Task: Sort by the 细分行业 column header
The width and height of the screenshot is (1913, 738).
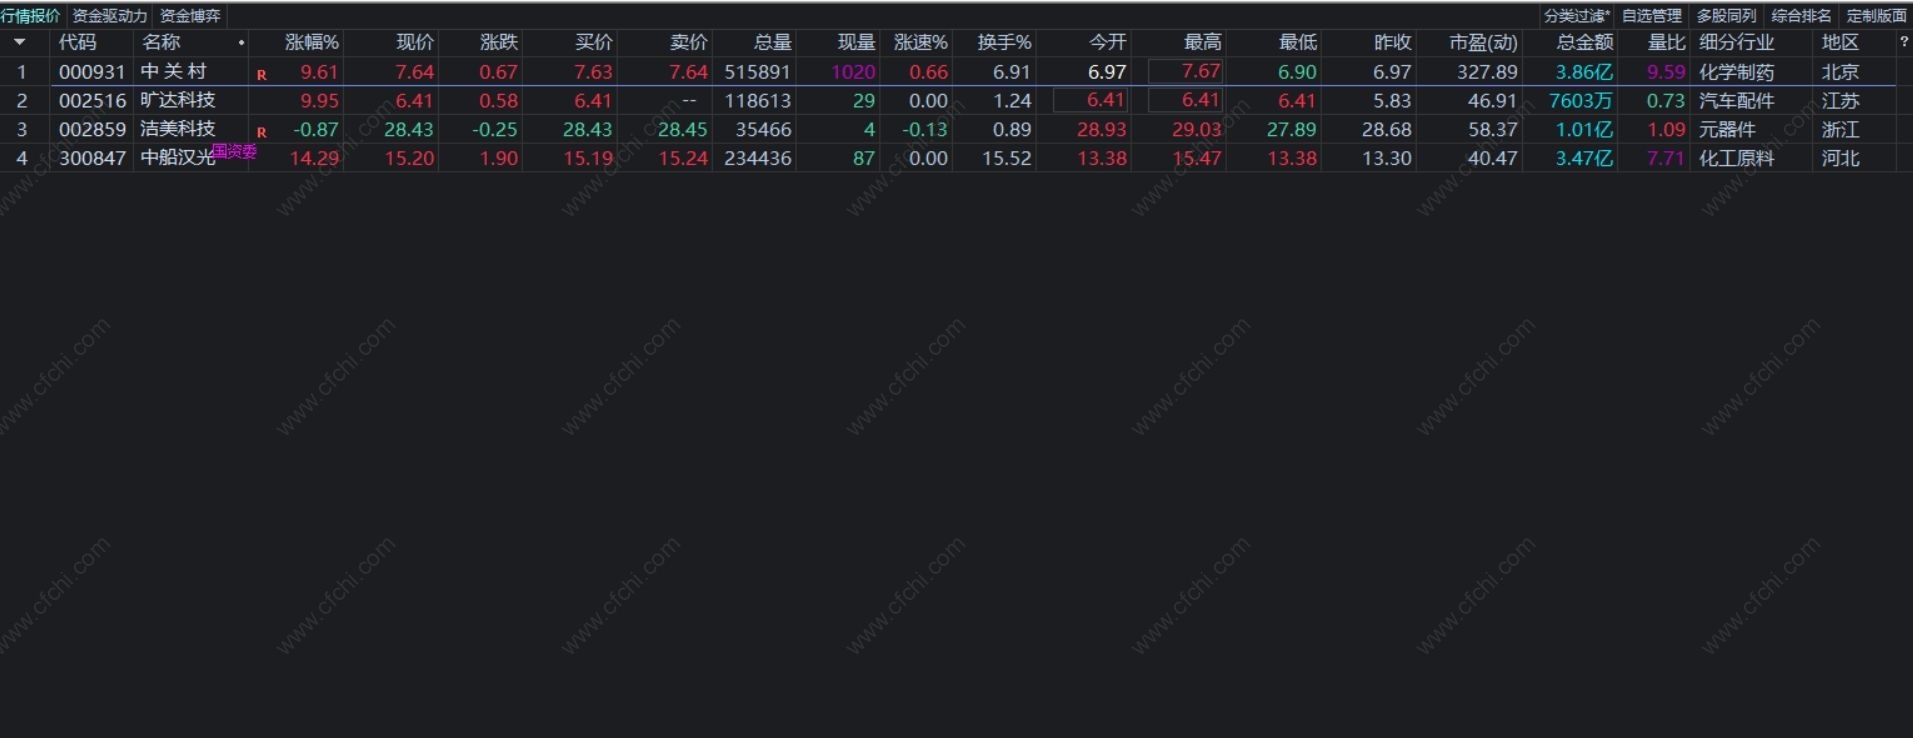Action: point(1736,42)
